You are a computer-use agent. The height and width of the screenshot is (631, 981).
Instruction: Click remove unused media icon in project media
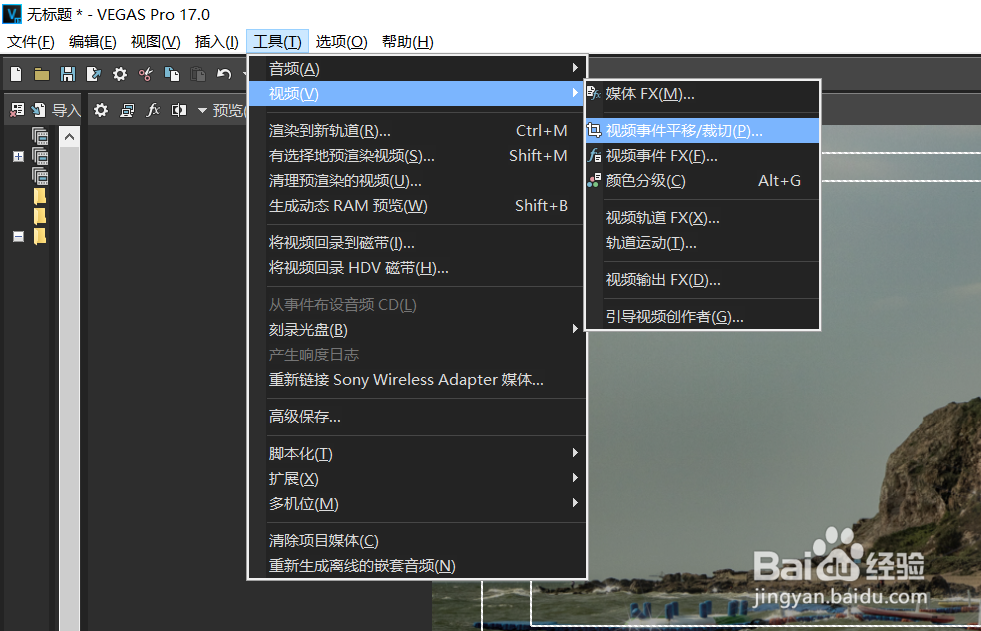point(18,111)
